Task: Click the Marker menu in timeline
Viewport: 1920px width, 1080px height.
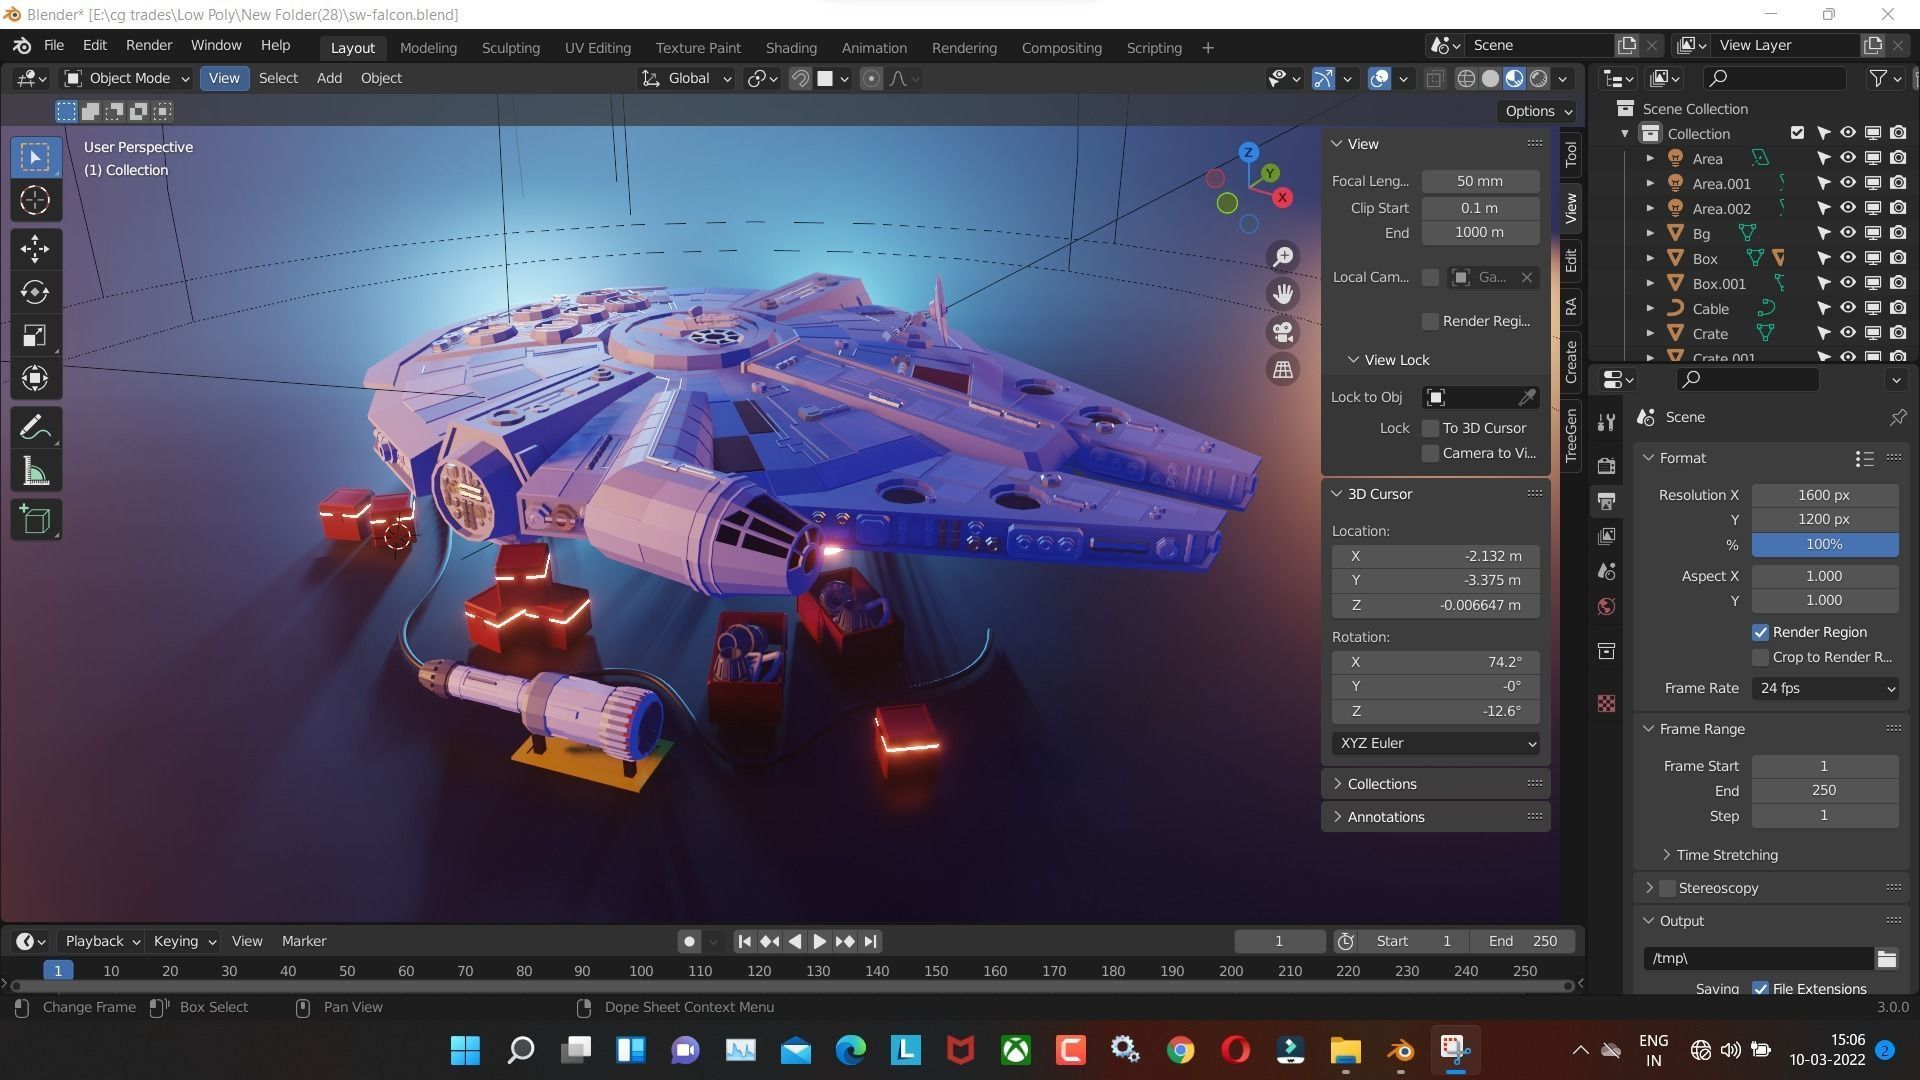Action: click(x=304, y=941)
